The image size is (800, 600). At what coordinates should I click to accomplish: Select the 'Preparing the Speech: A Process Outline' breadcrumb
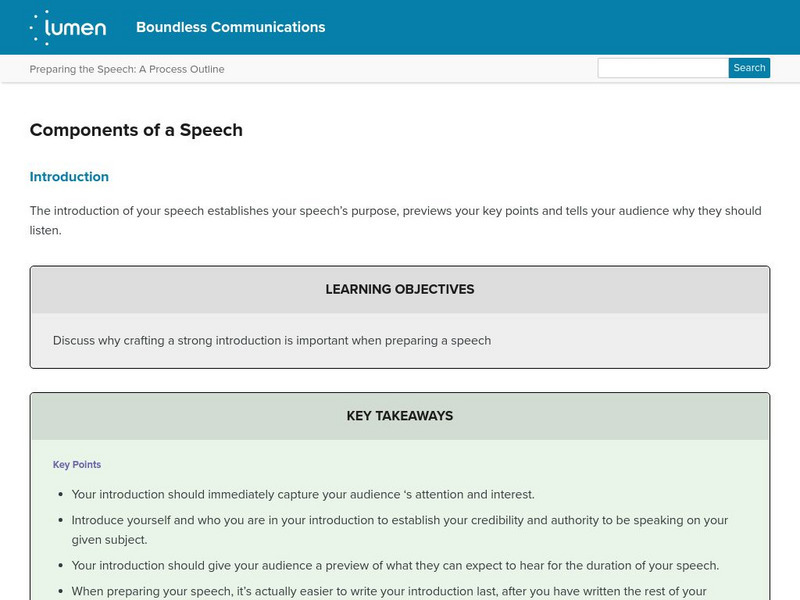pyautogui.click(x=127, y=69)
